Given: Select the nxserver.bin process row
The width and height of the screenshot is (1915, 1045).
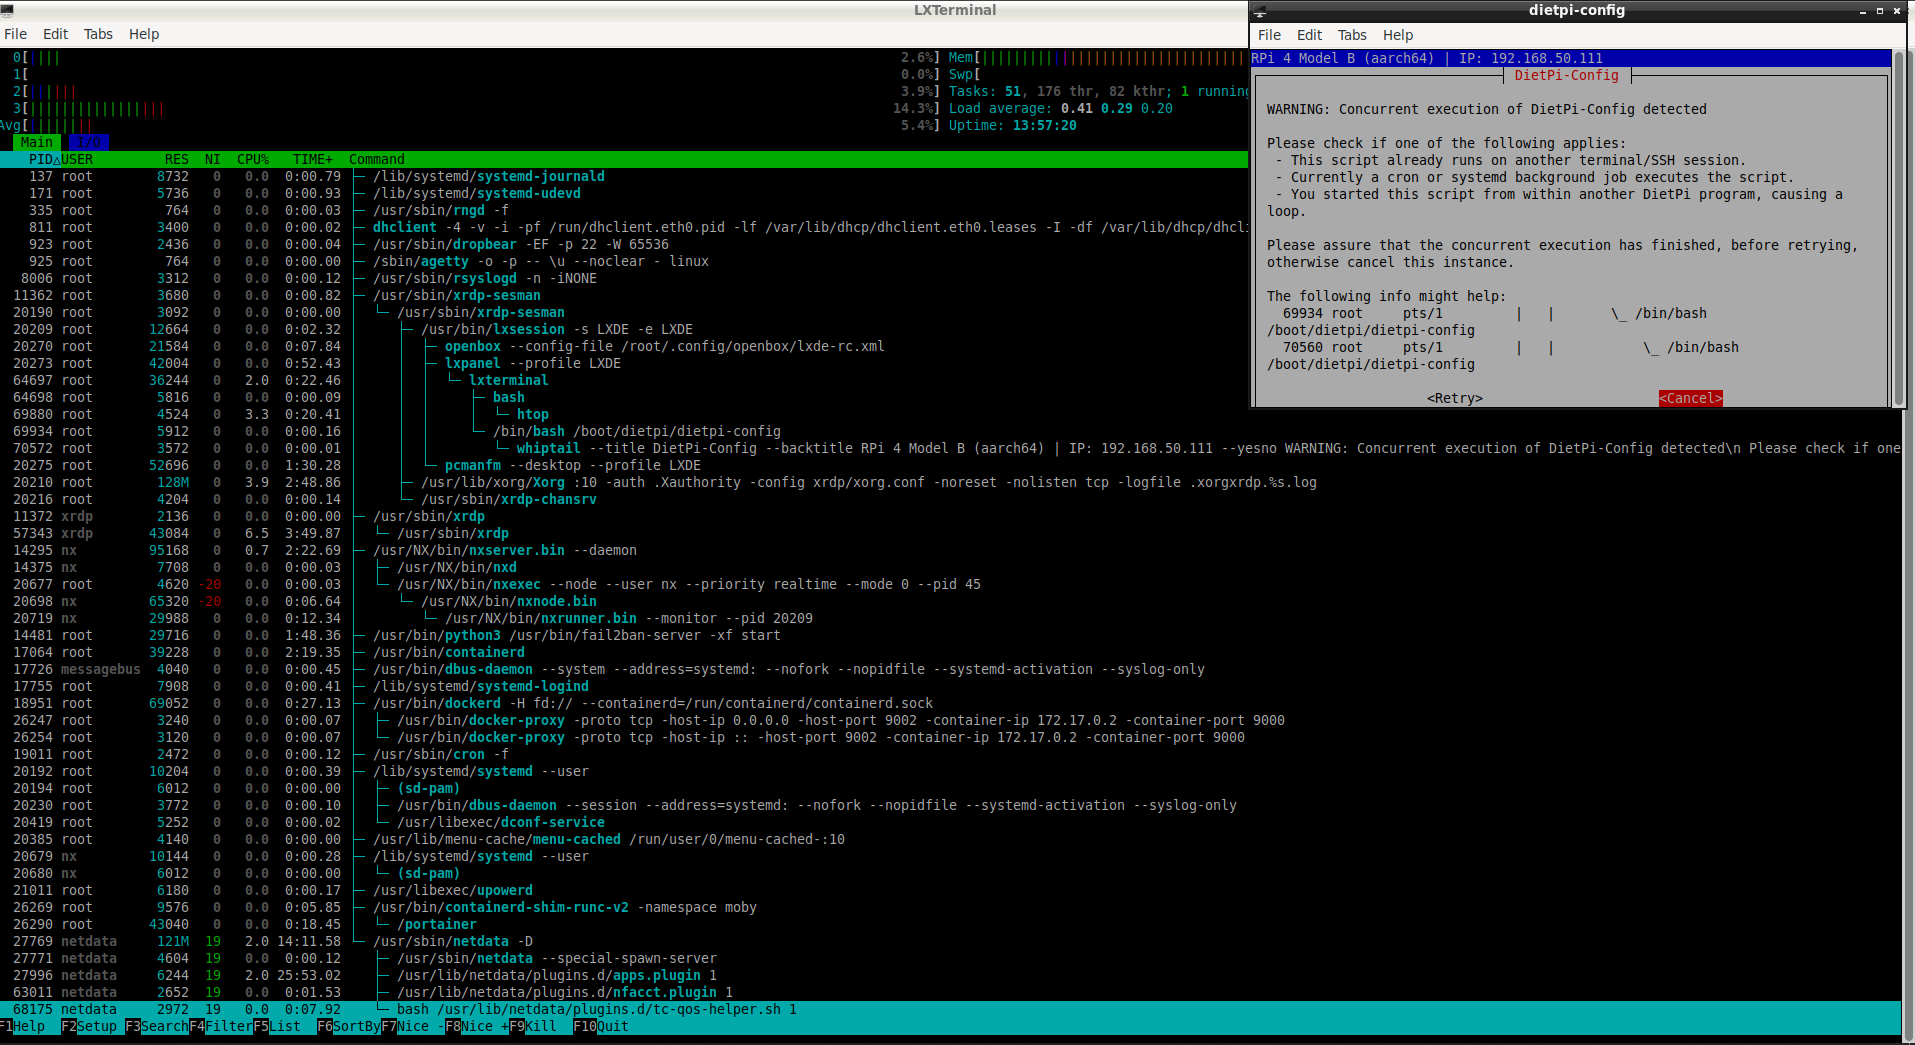Looking at the screenshot, I should tap(950, 550).
